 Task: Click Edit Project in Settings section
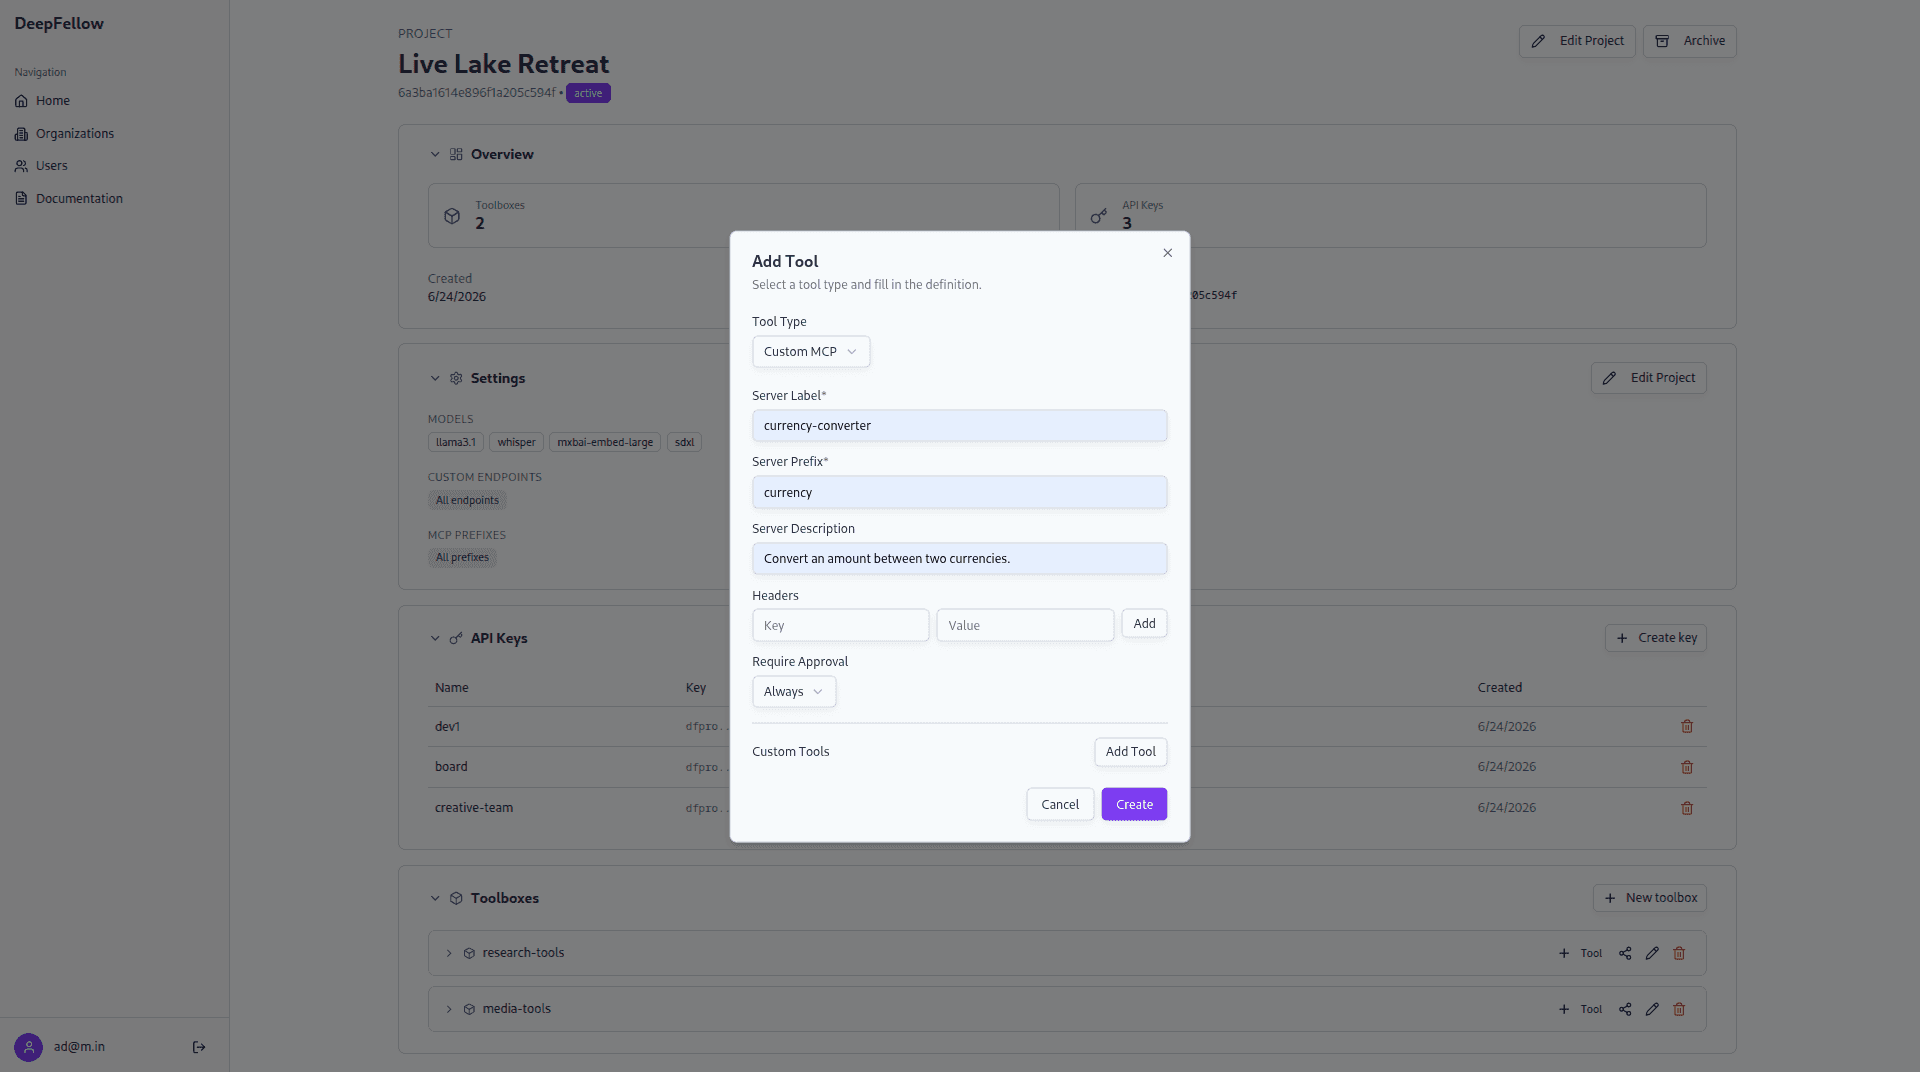pos(1649,378)
